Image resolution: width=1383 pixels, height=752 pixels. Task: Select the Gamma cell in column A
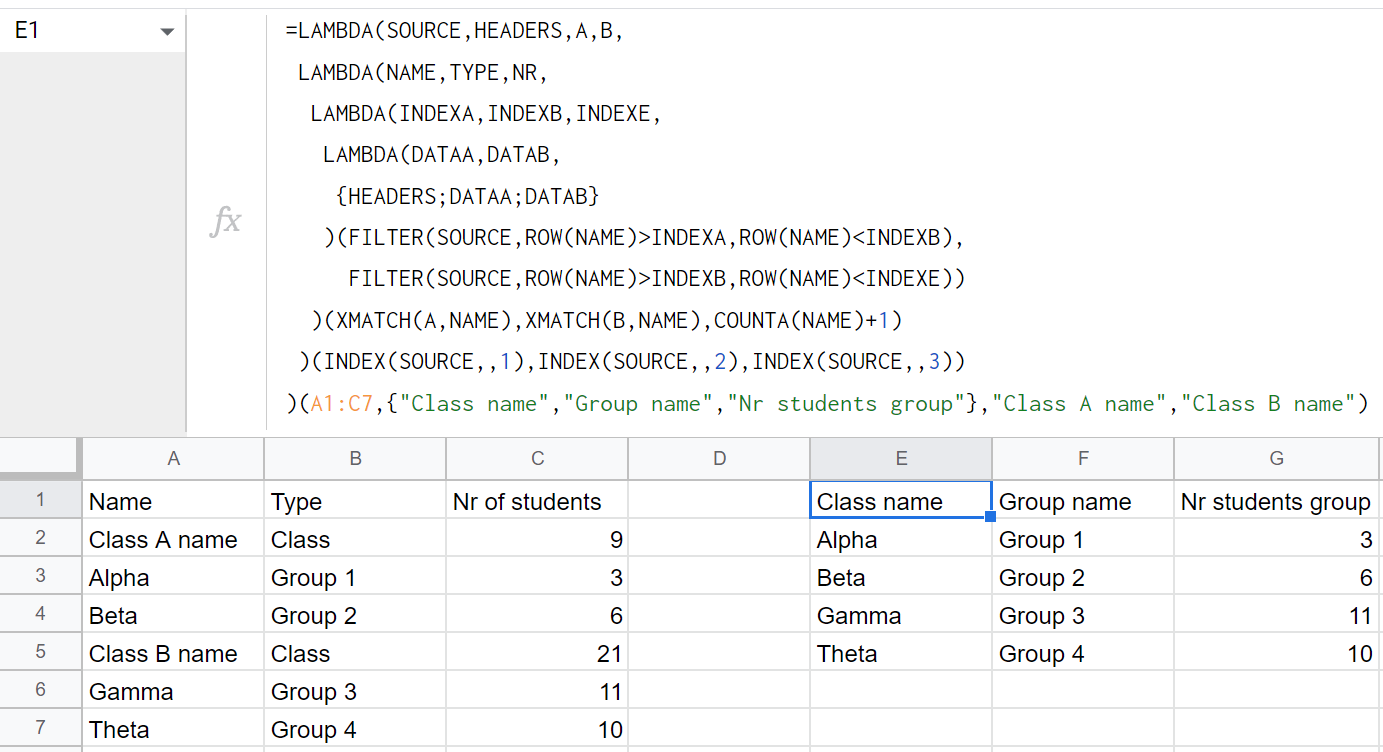click(173, 691)
